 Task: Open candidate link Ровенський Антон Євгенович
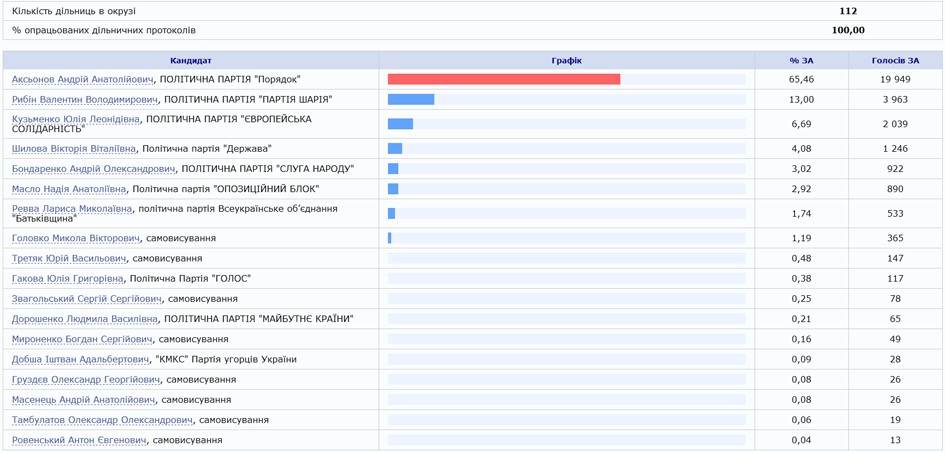click(x=80, y=440)
